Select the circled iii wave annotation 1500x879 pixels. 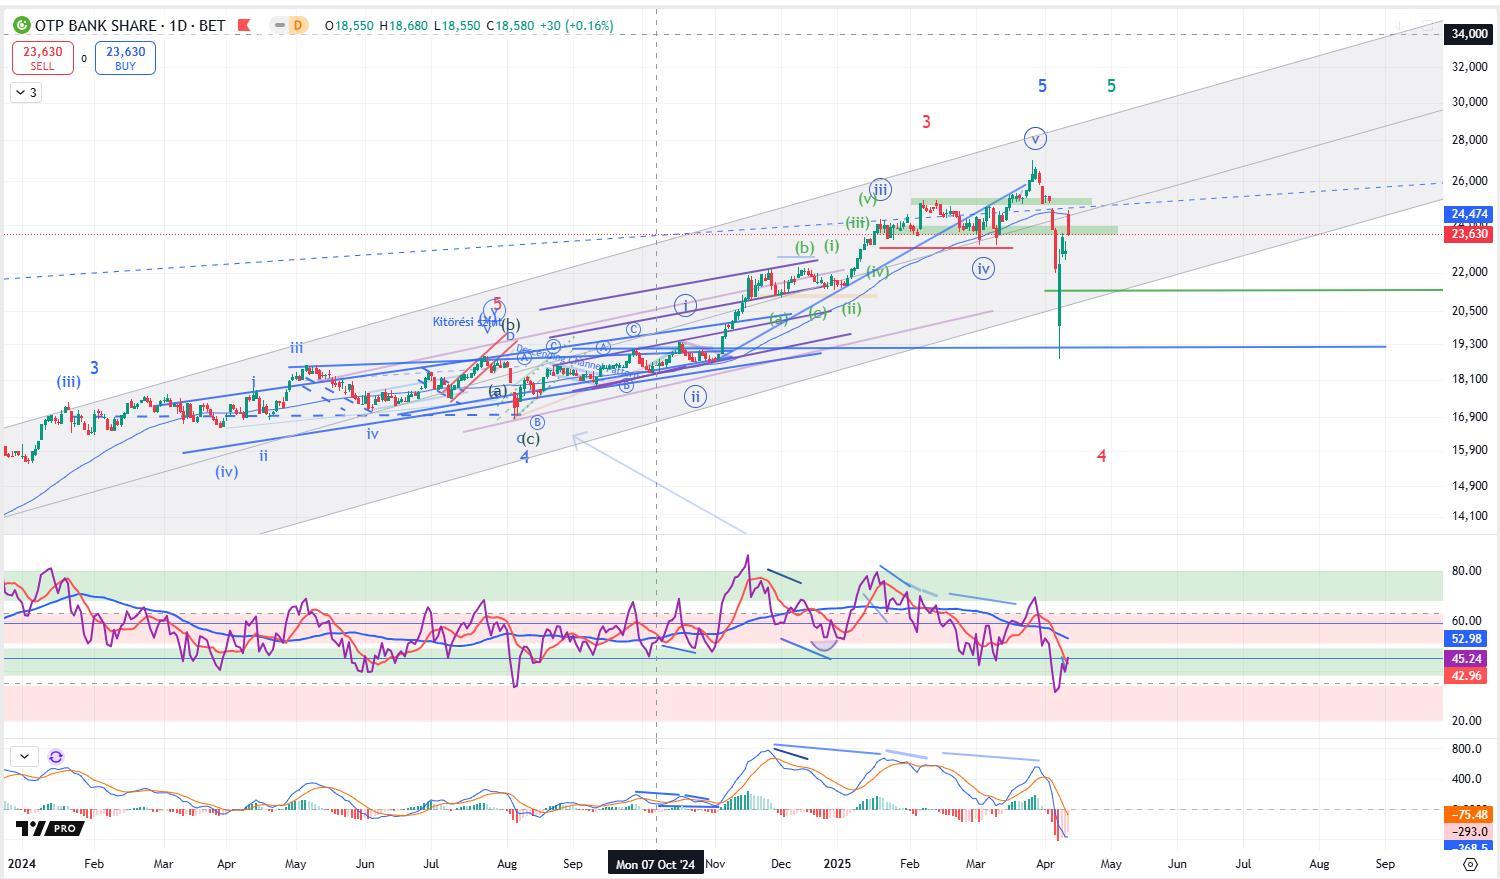coord(880,189)
